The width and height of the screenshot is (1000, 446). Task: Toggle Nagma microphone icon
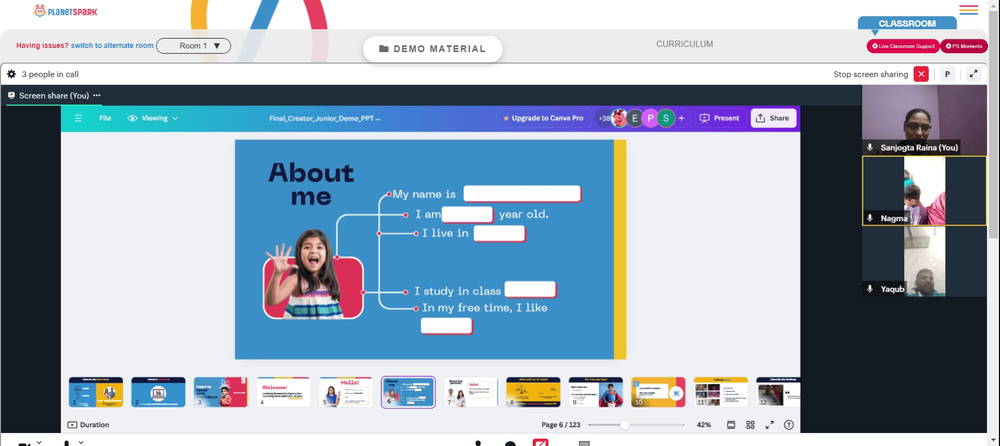click(x=870, y=218)
